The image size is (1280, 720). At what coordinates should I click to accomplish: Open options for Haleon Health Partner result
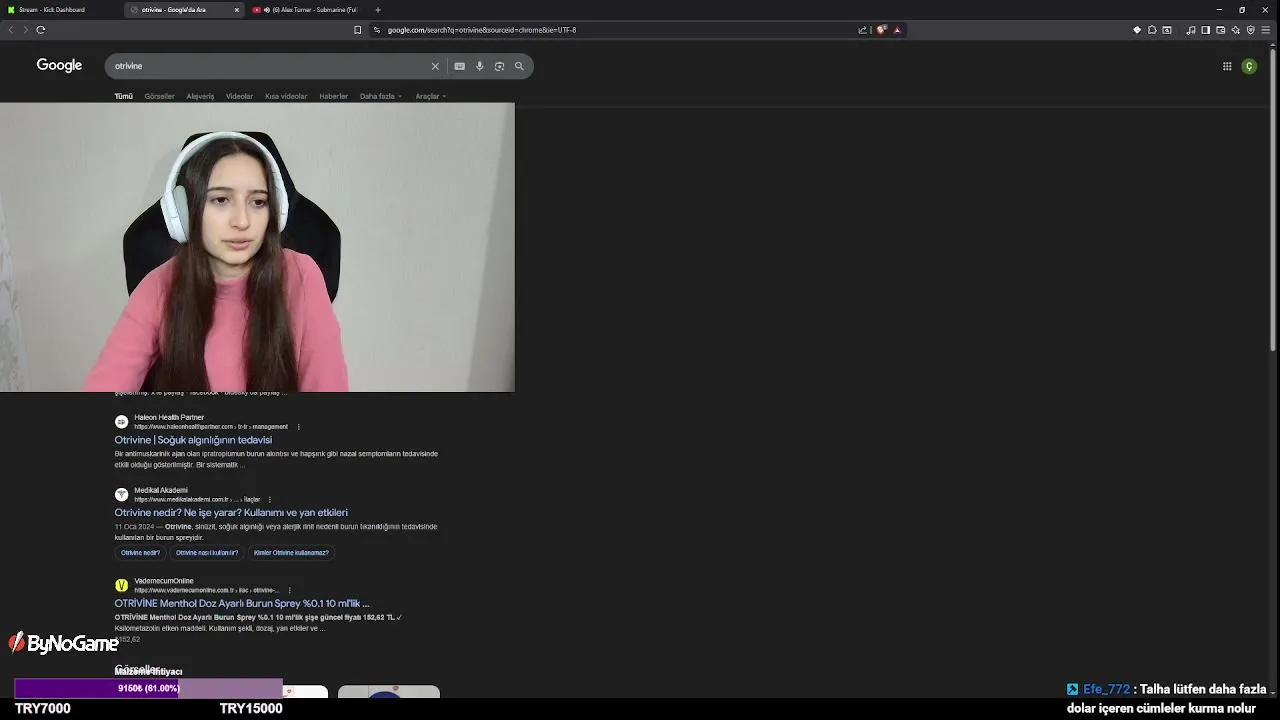point(298,427)
